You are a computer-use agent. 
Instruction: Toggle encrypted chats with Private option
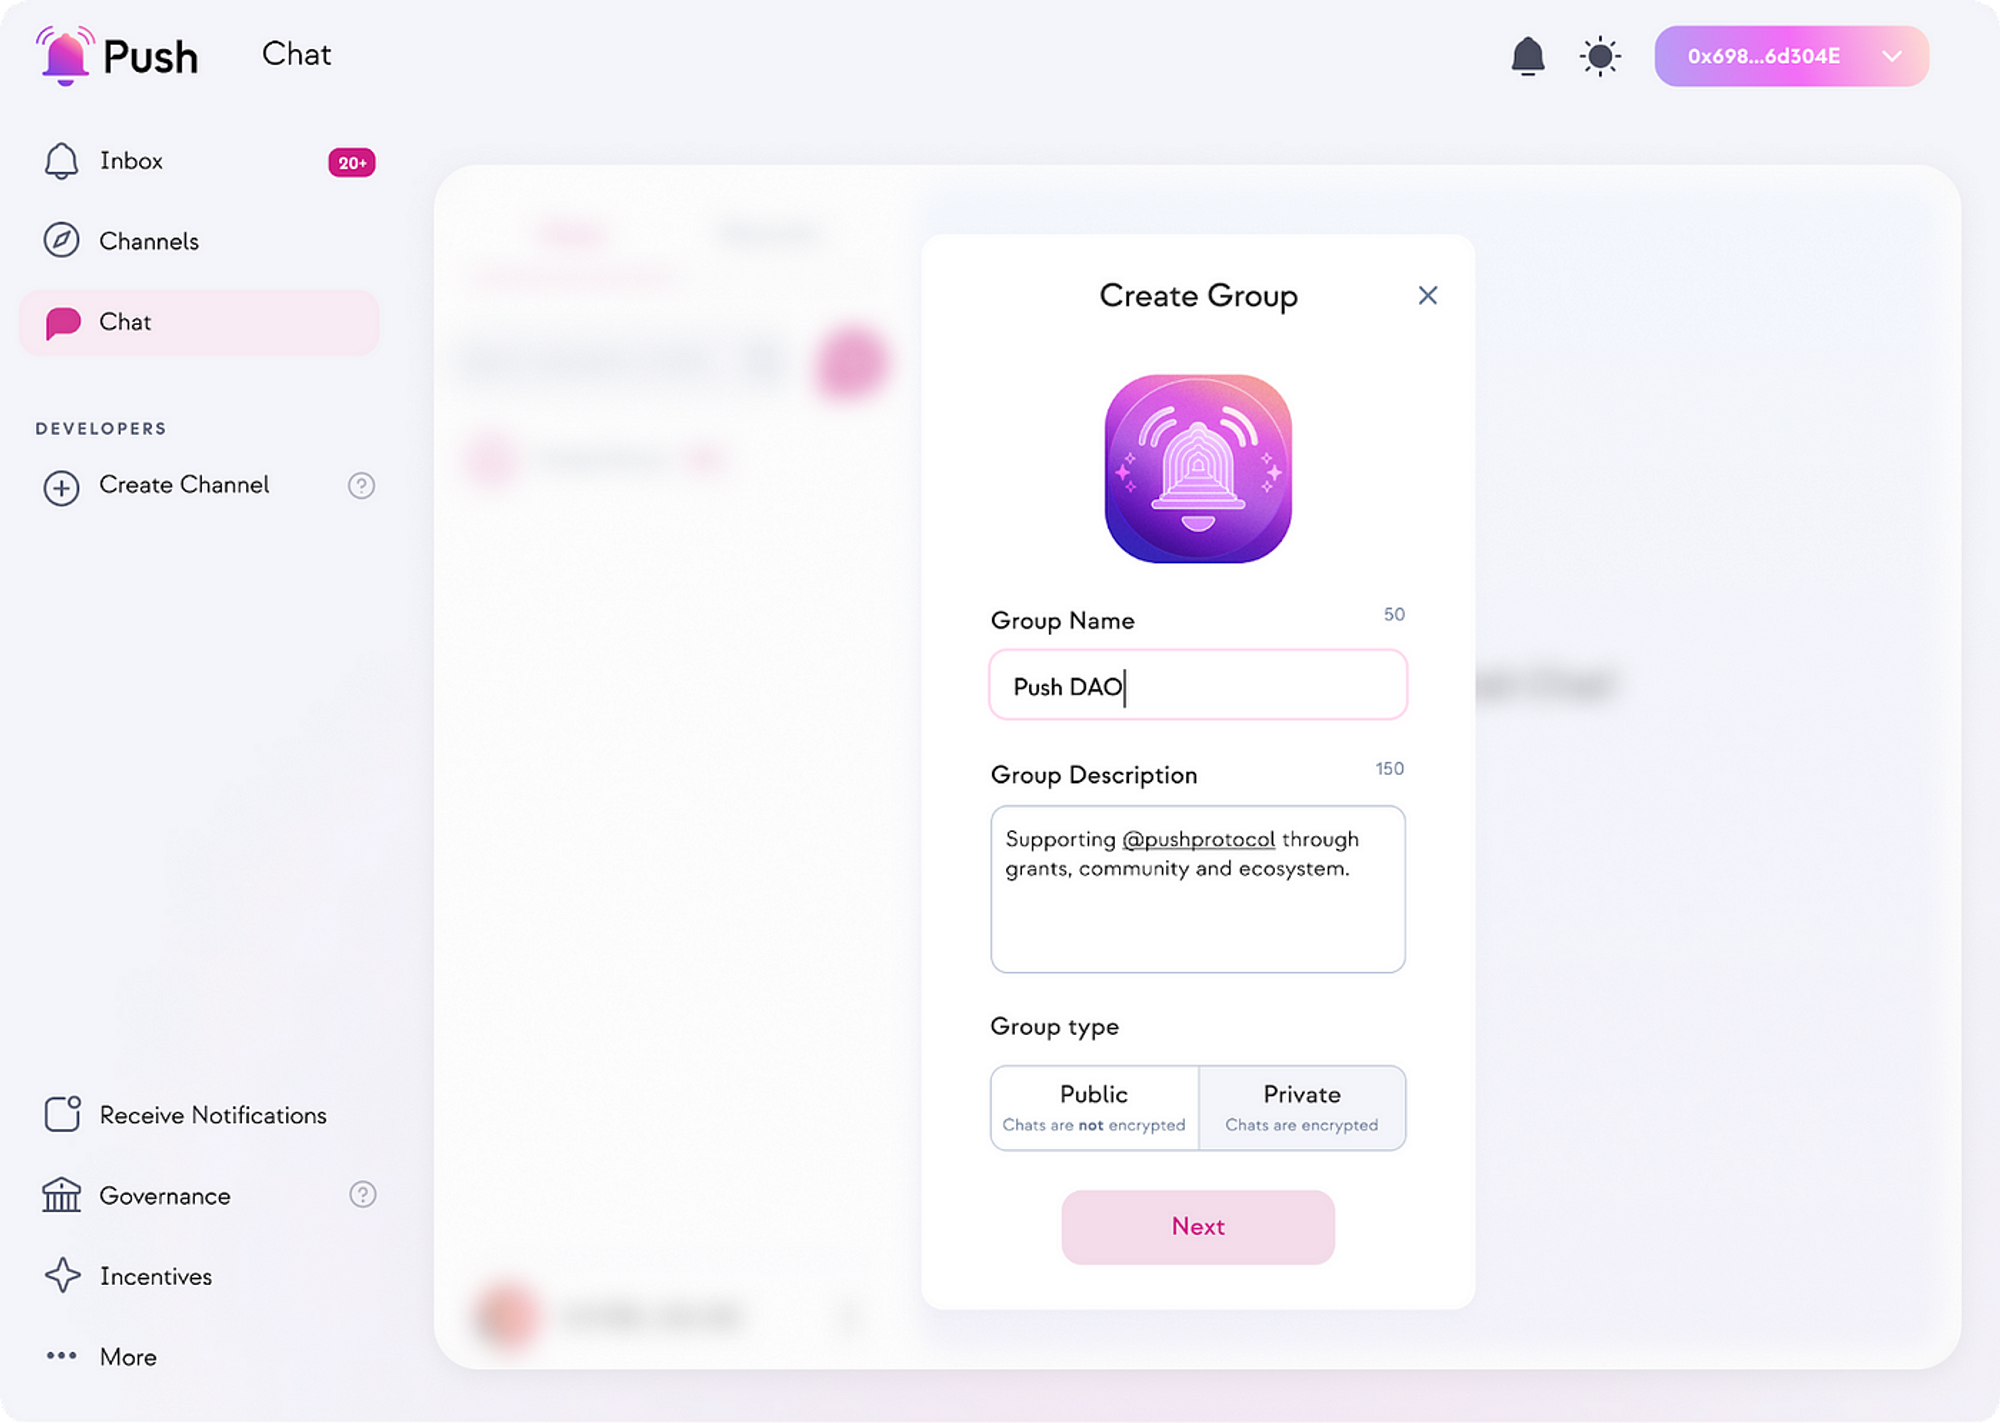pyautogui.click(x=1301, y=1106)
